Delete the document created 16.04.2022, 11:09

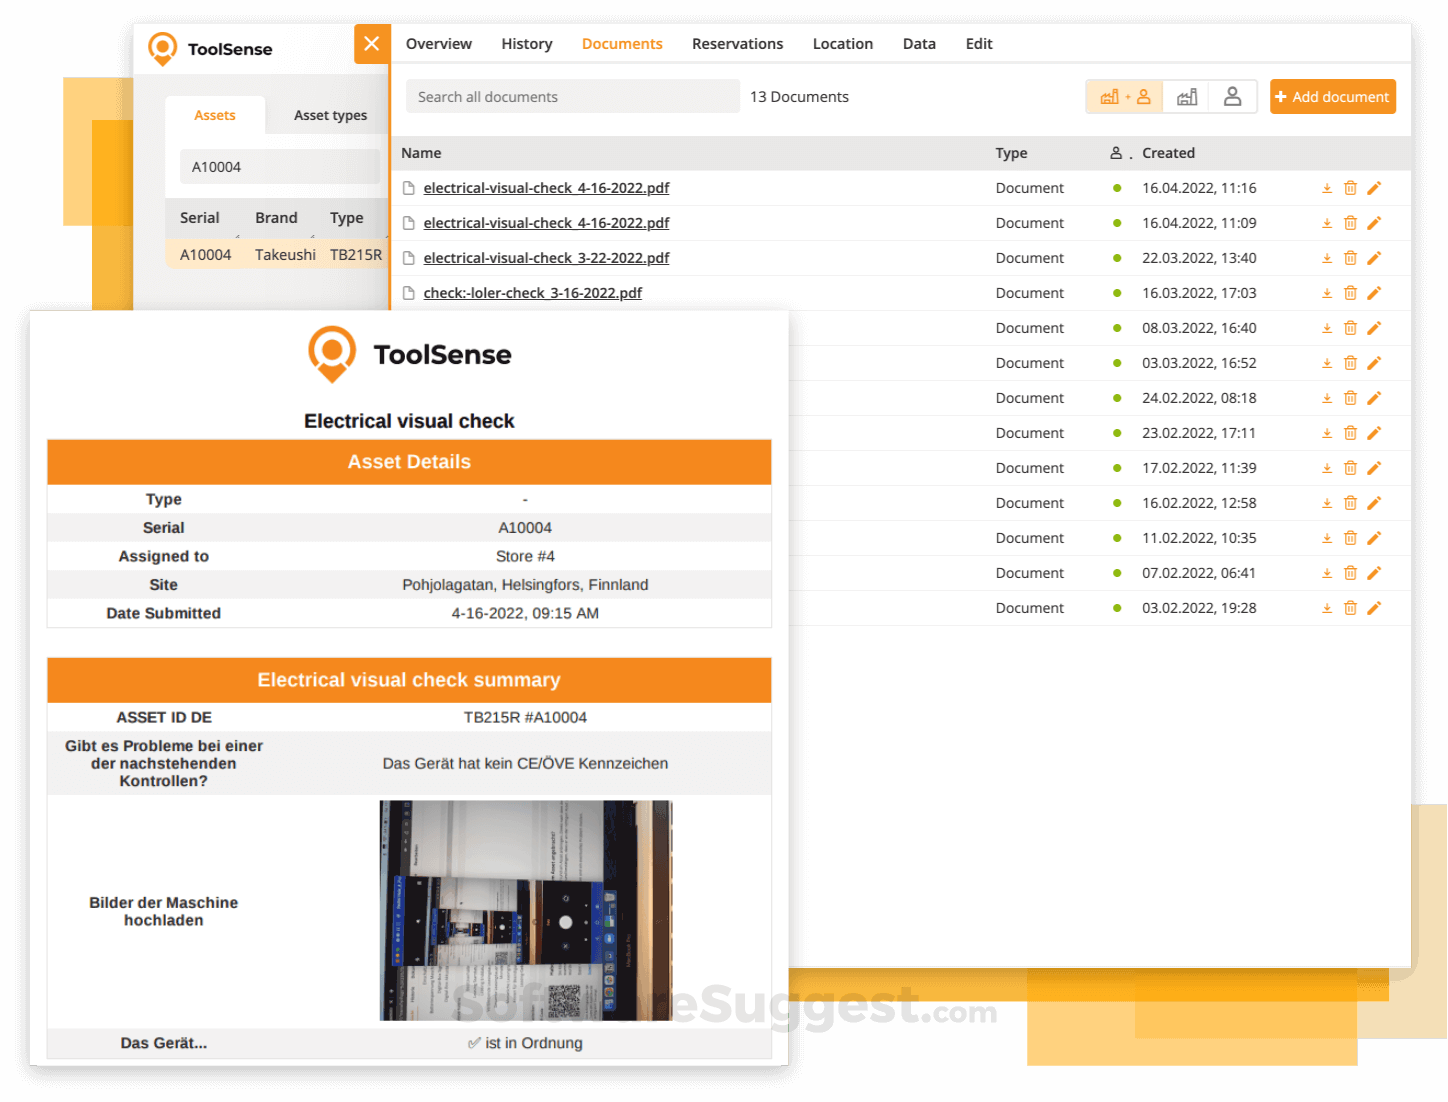1351,222
